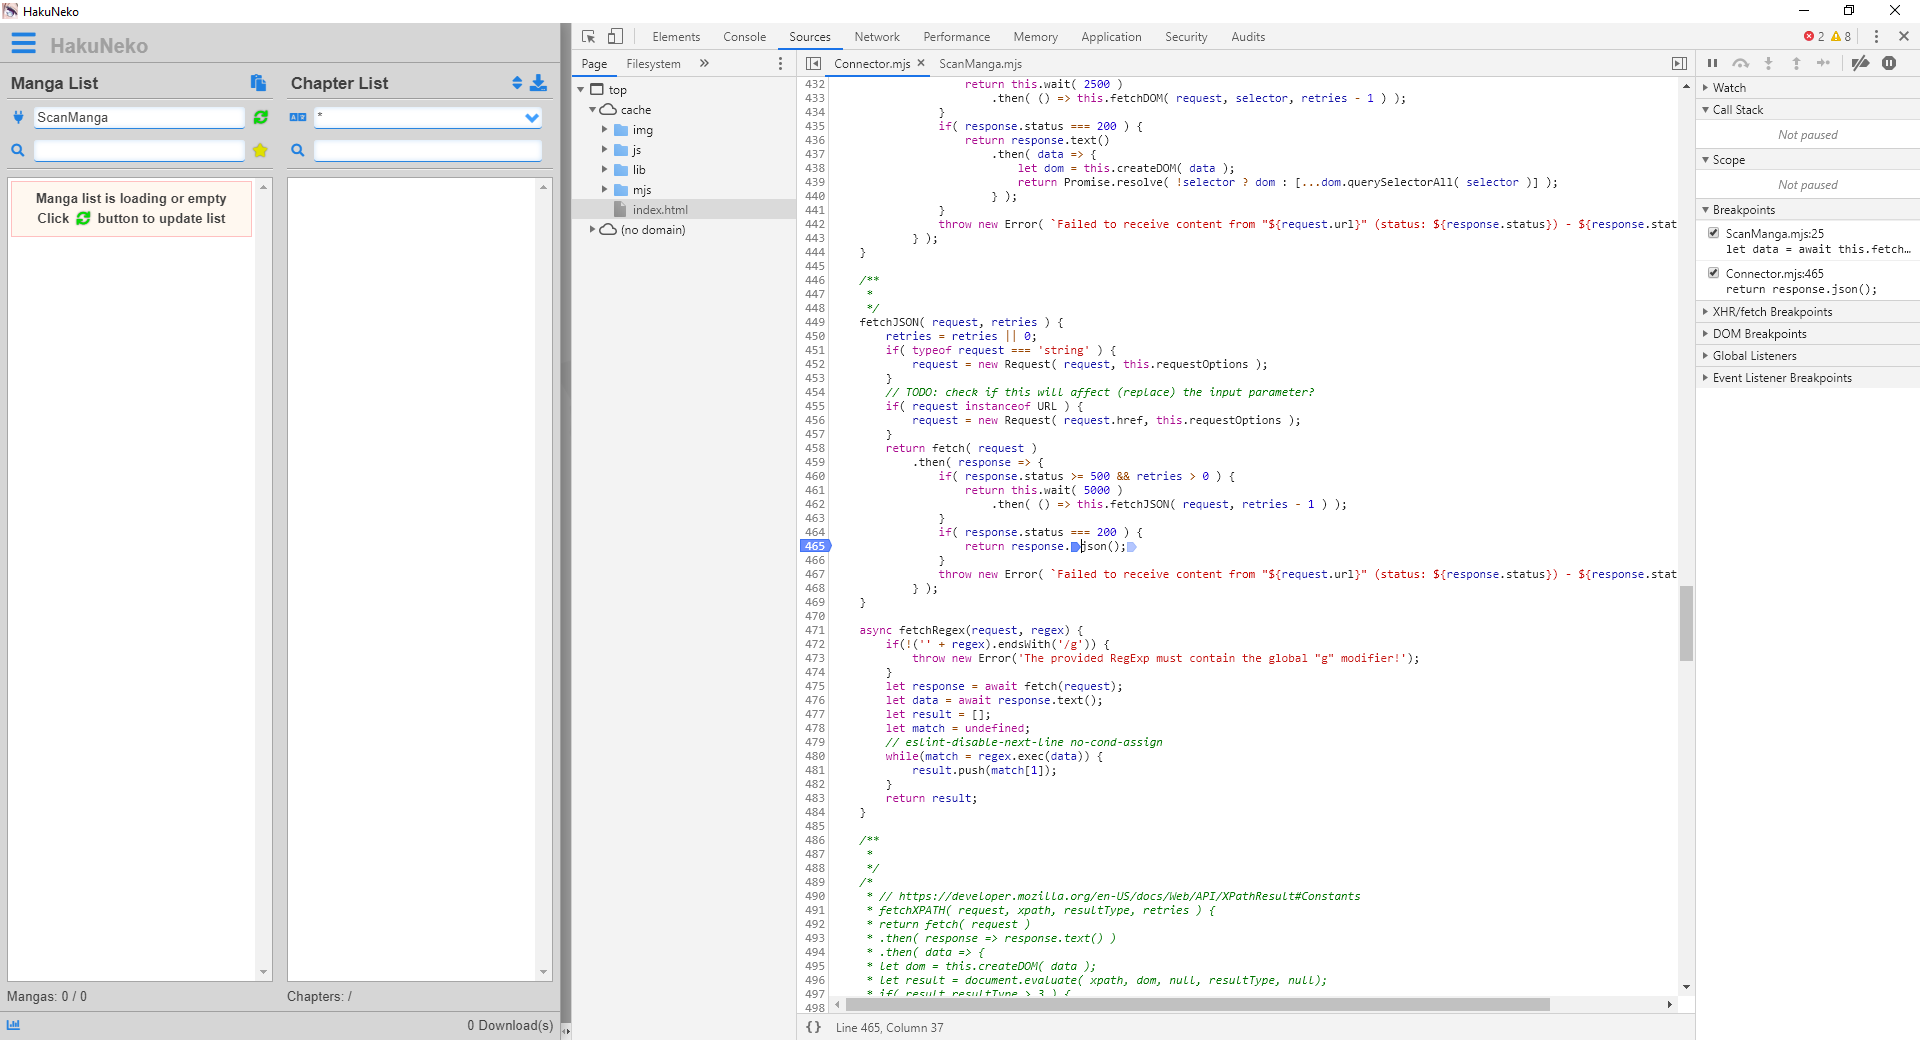
Task: Click the manga search magnifier icon
Action: click(x=18, y=150)
